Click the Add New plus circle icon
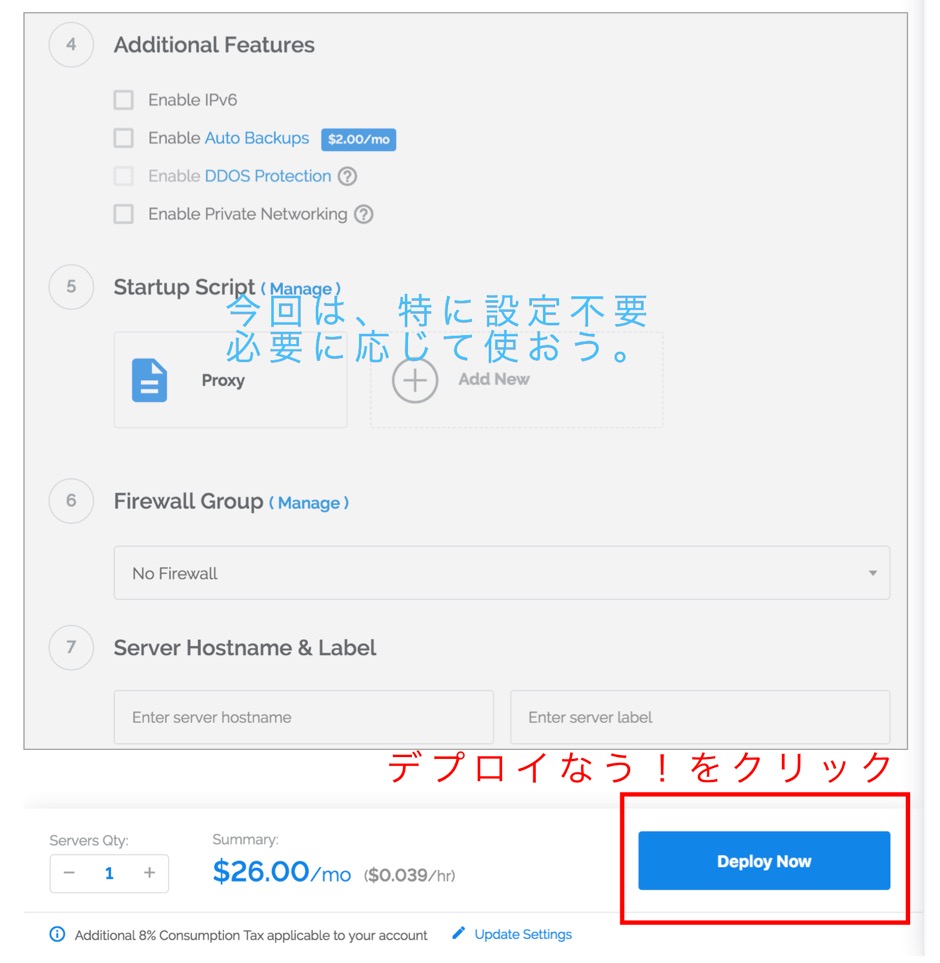 tap(415, 381)
